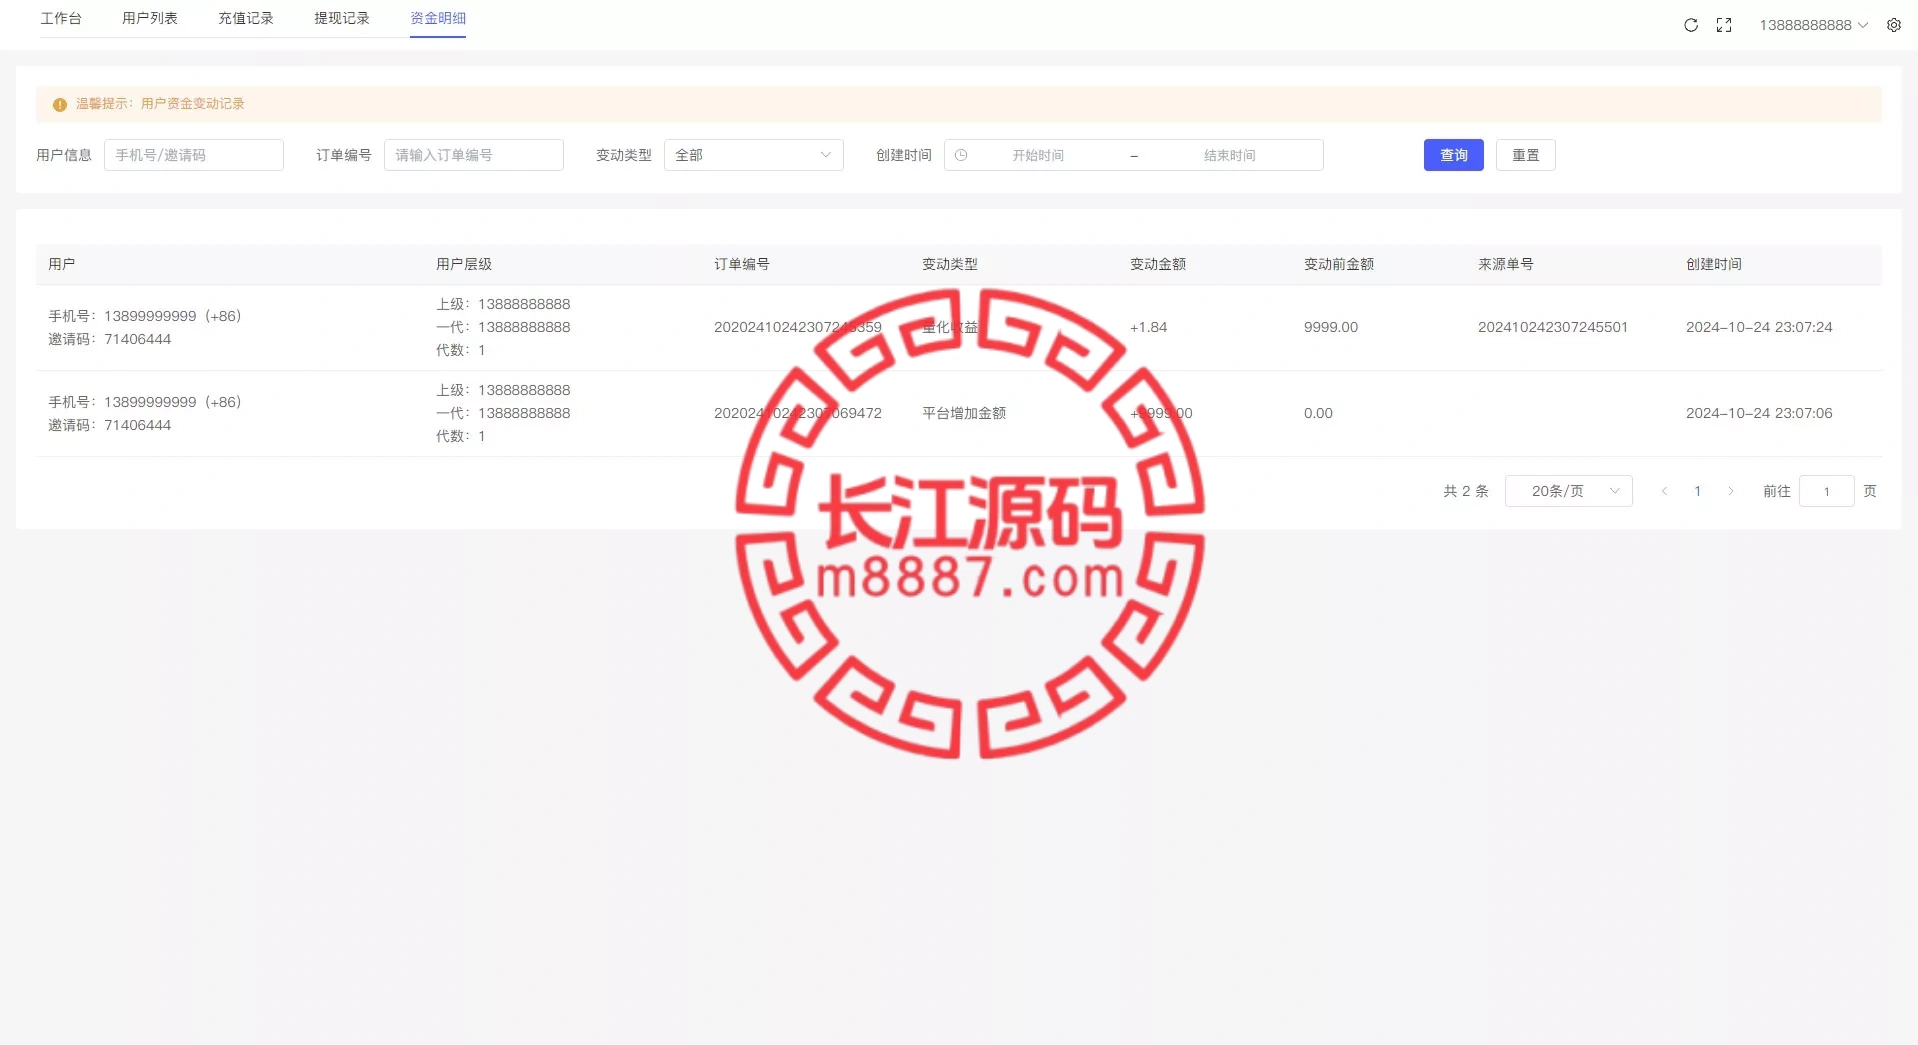Click the 查询 search button
This screenshot has width=1918, height=1045.
[x=1454, y=155]
